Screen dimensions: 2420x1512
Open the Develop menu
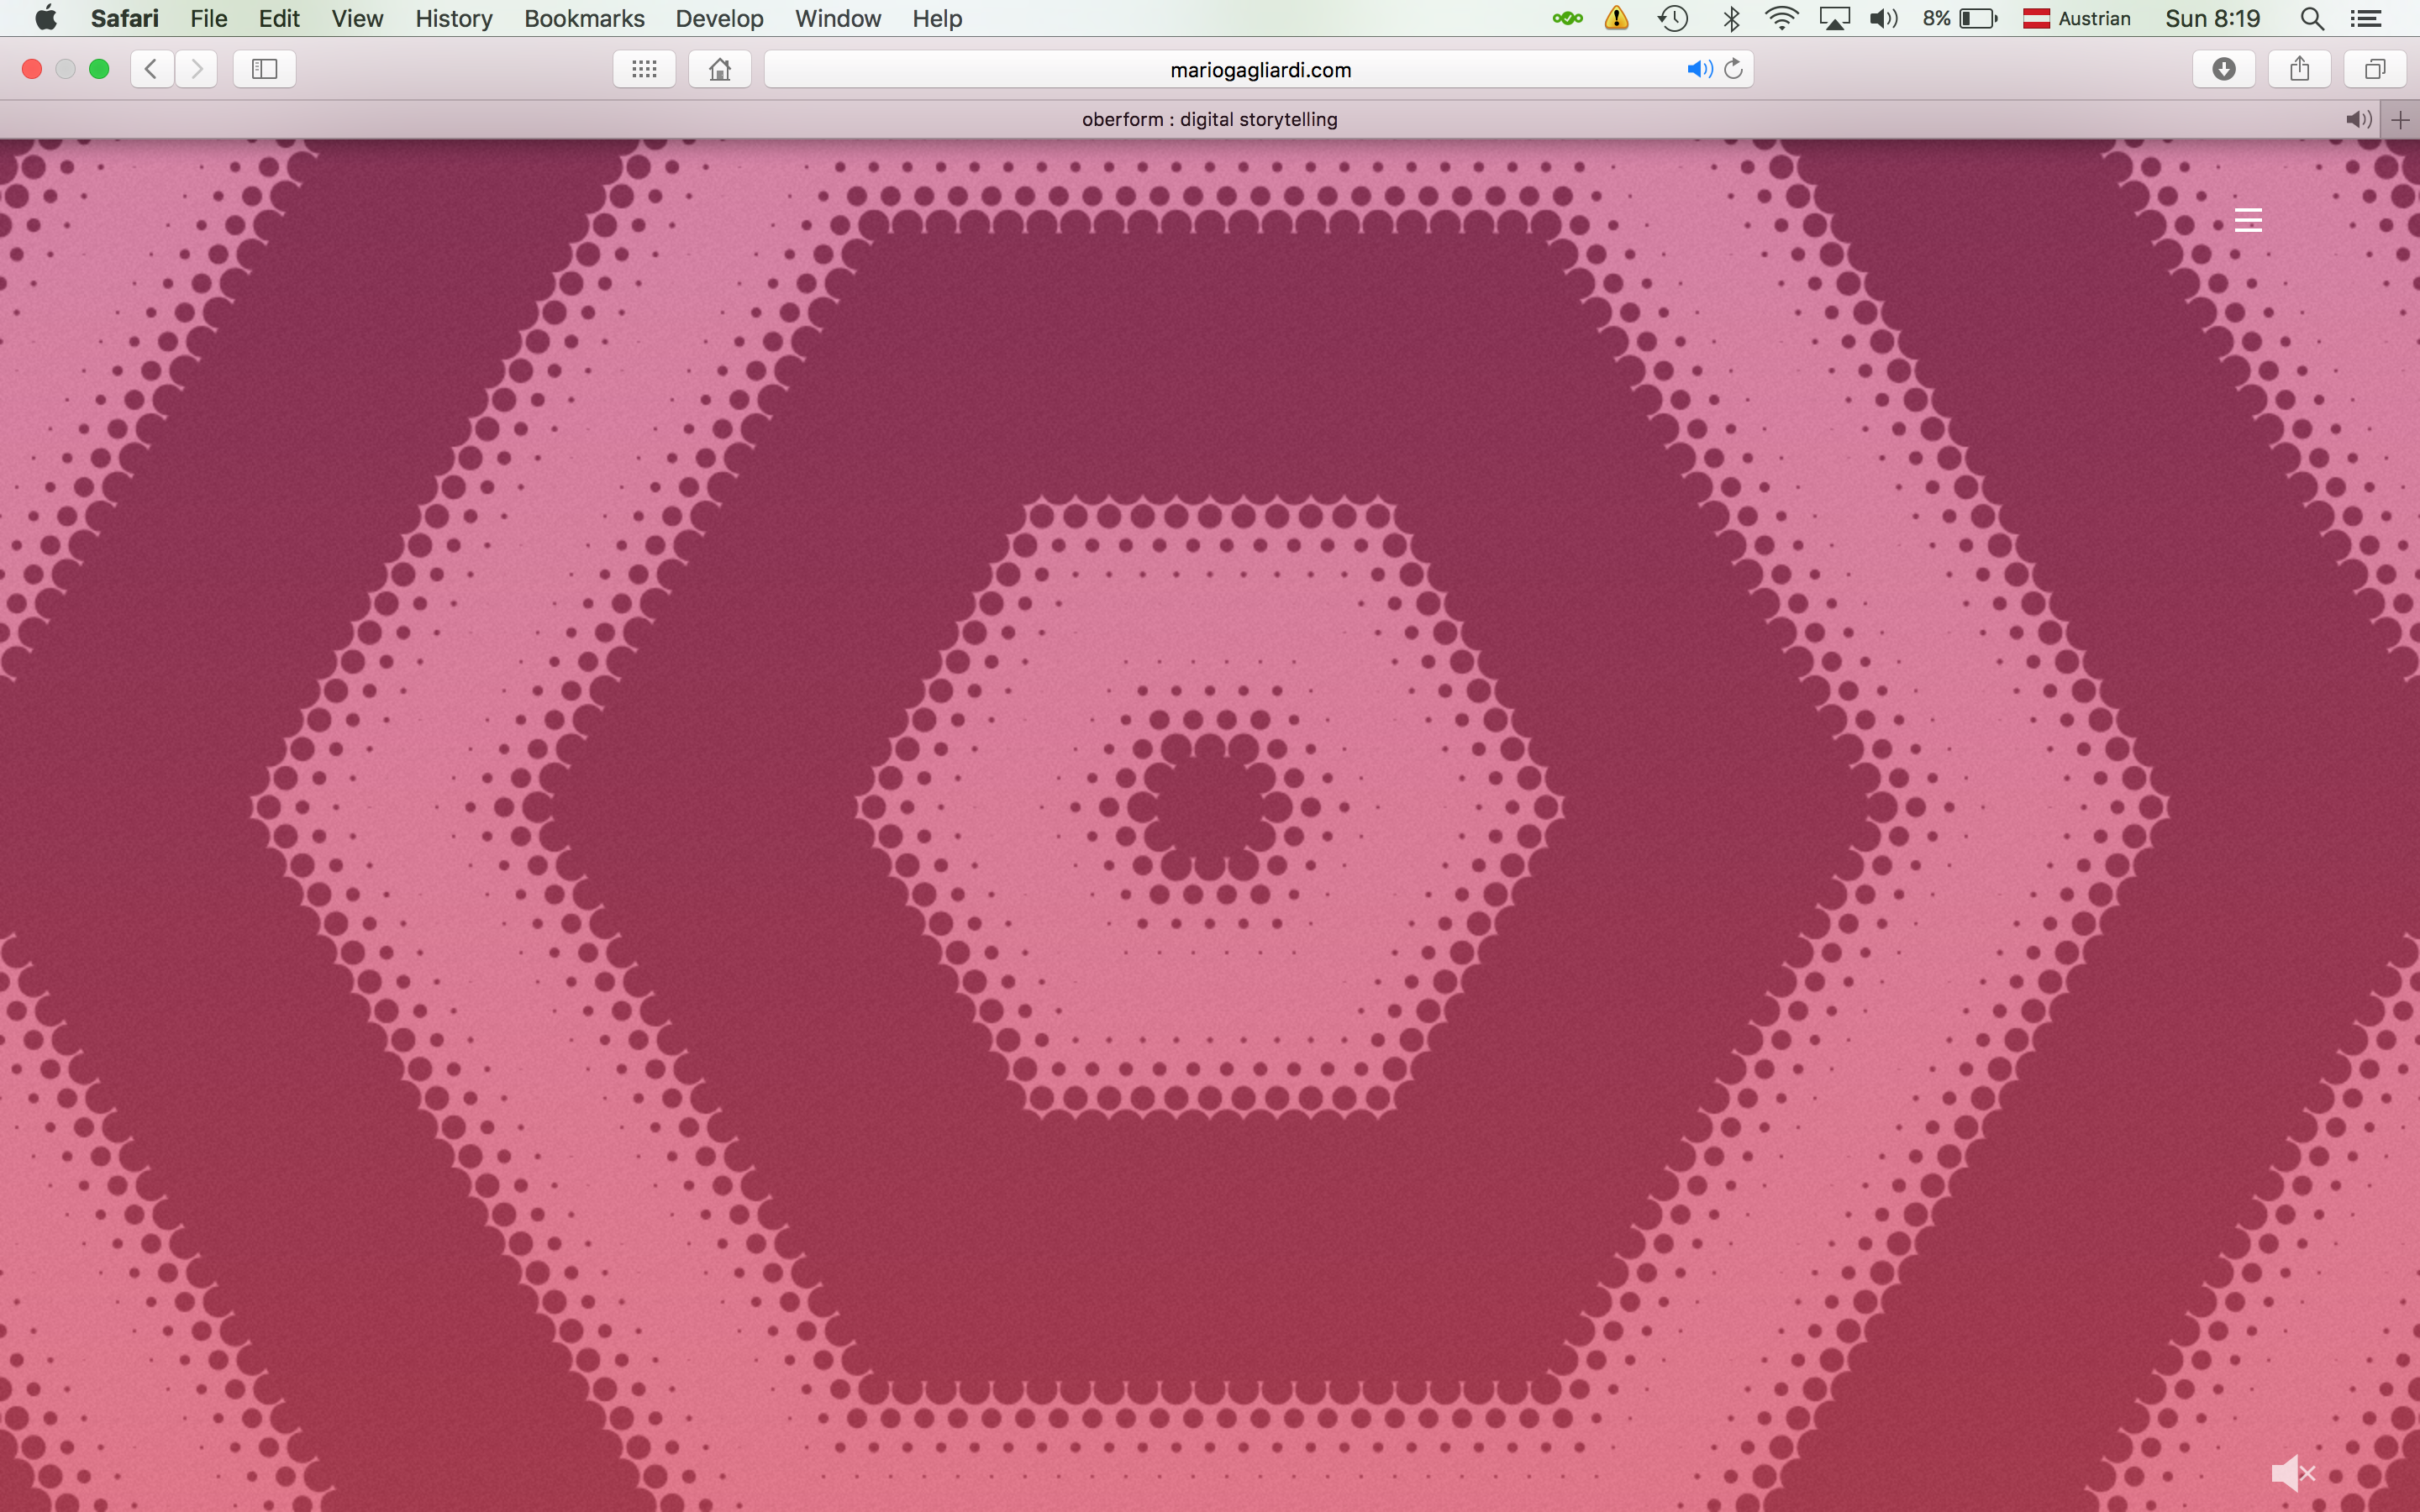[x=719, y=18]
